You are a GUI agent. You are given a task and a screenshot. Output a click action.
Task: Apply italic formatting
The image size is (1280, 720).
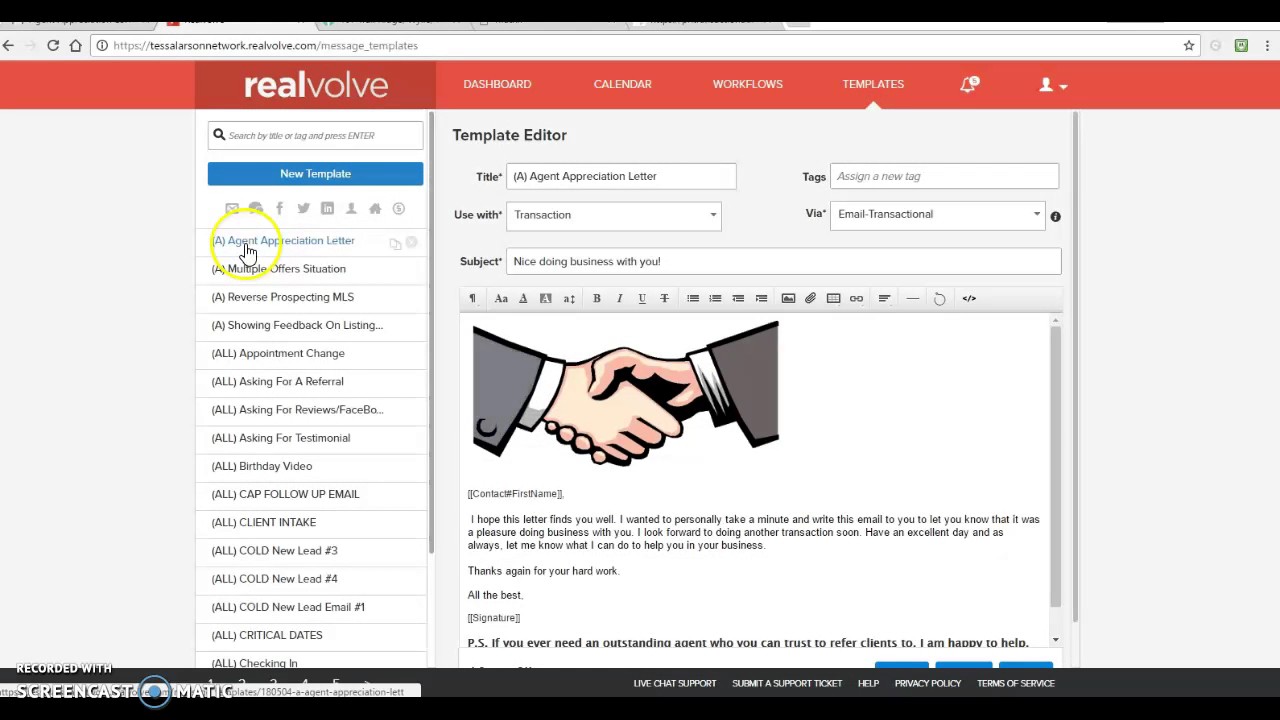click(619, 298)
